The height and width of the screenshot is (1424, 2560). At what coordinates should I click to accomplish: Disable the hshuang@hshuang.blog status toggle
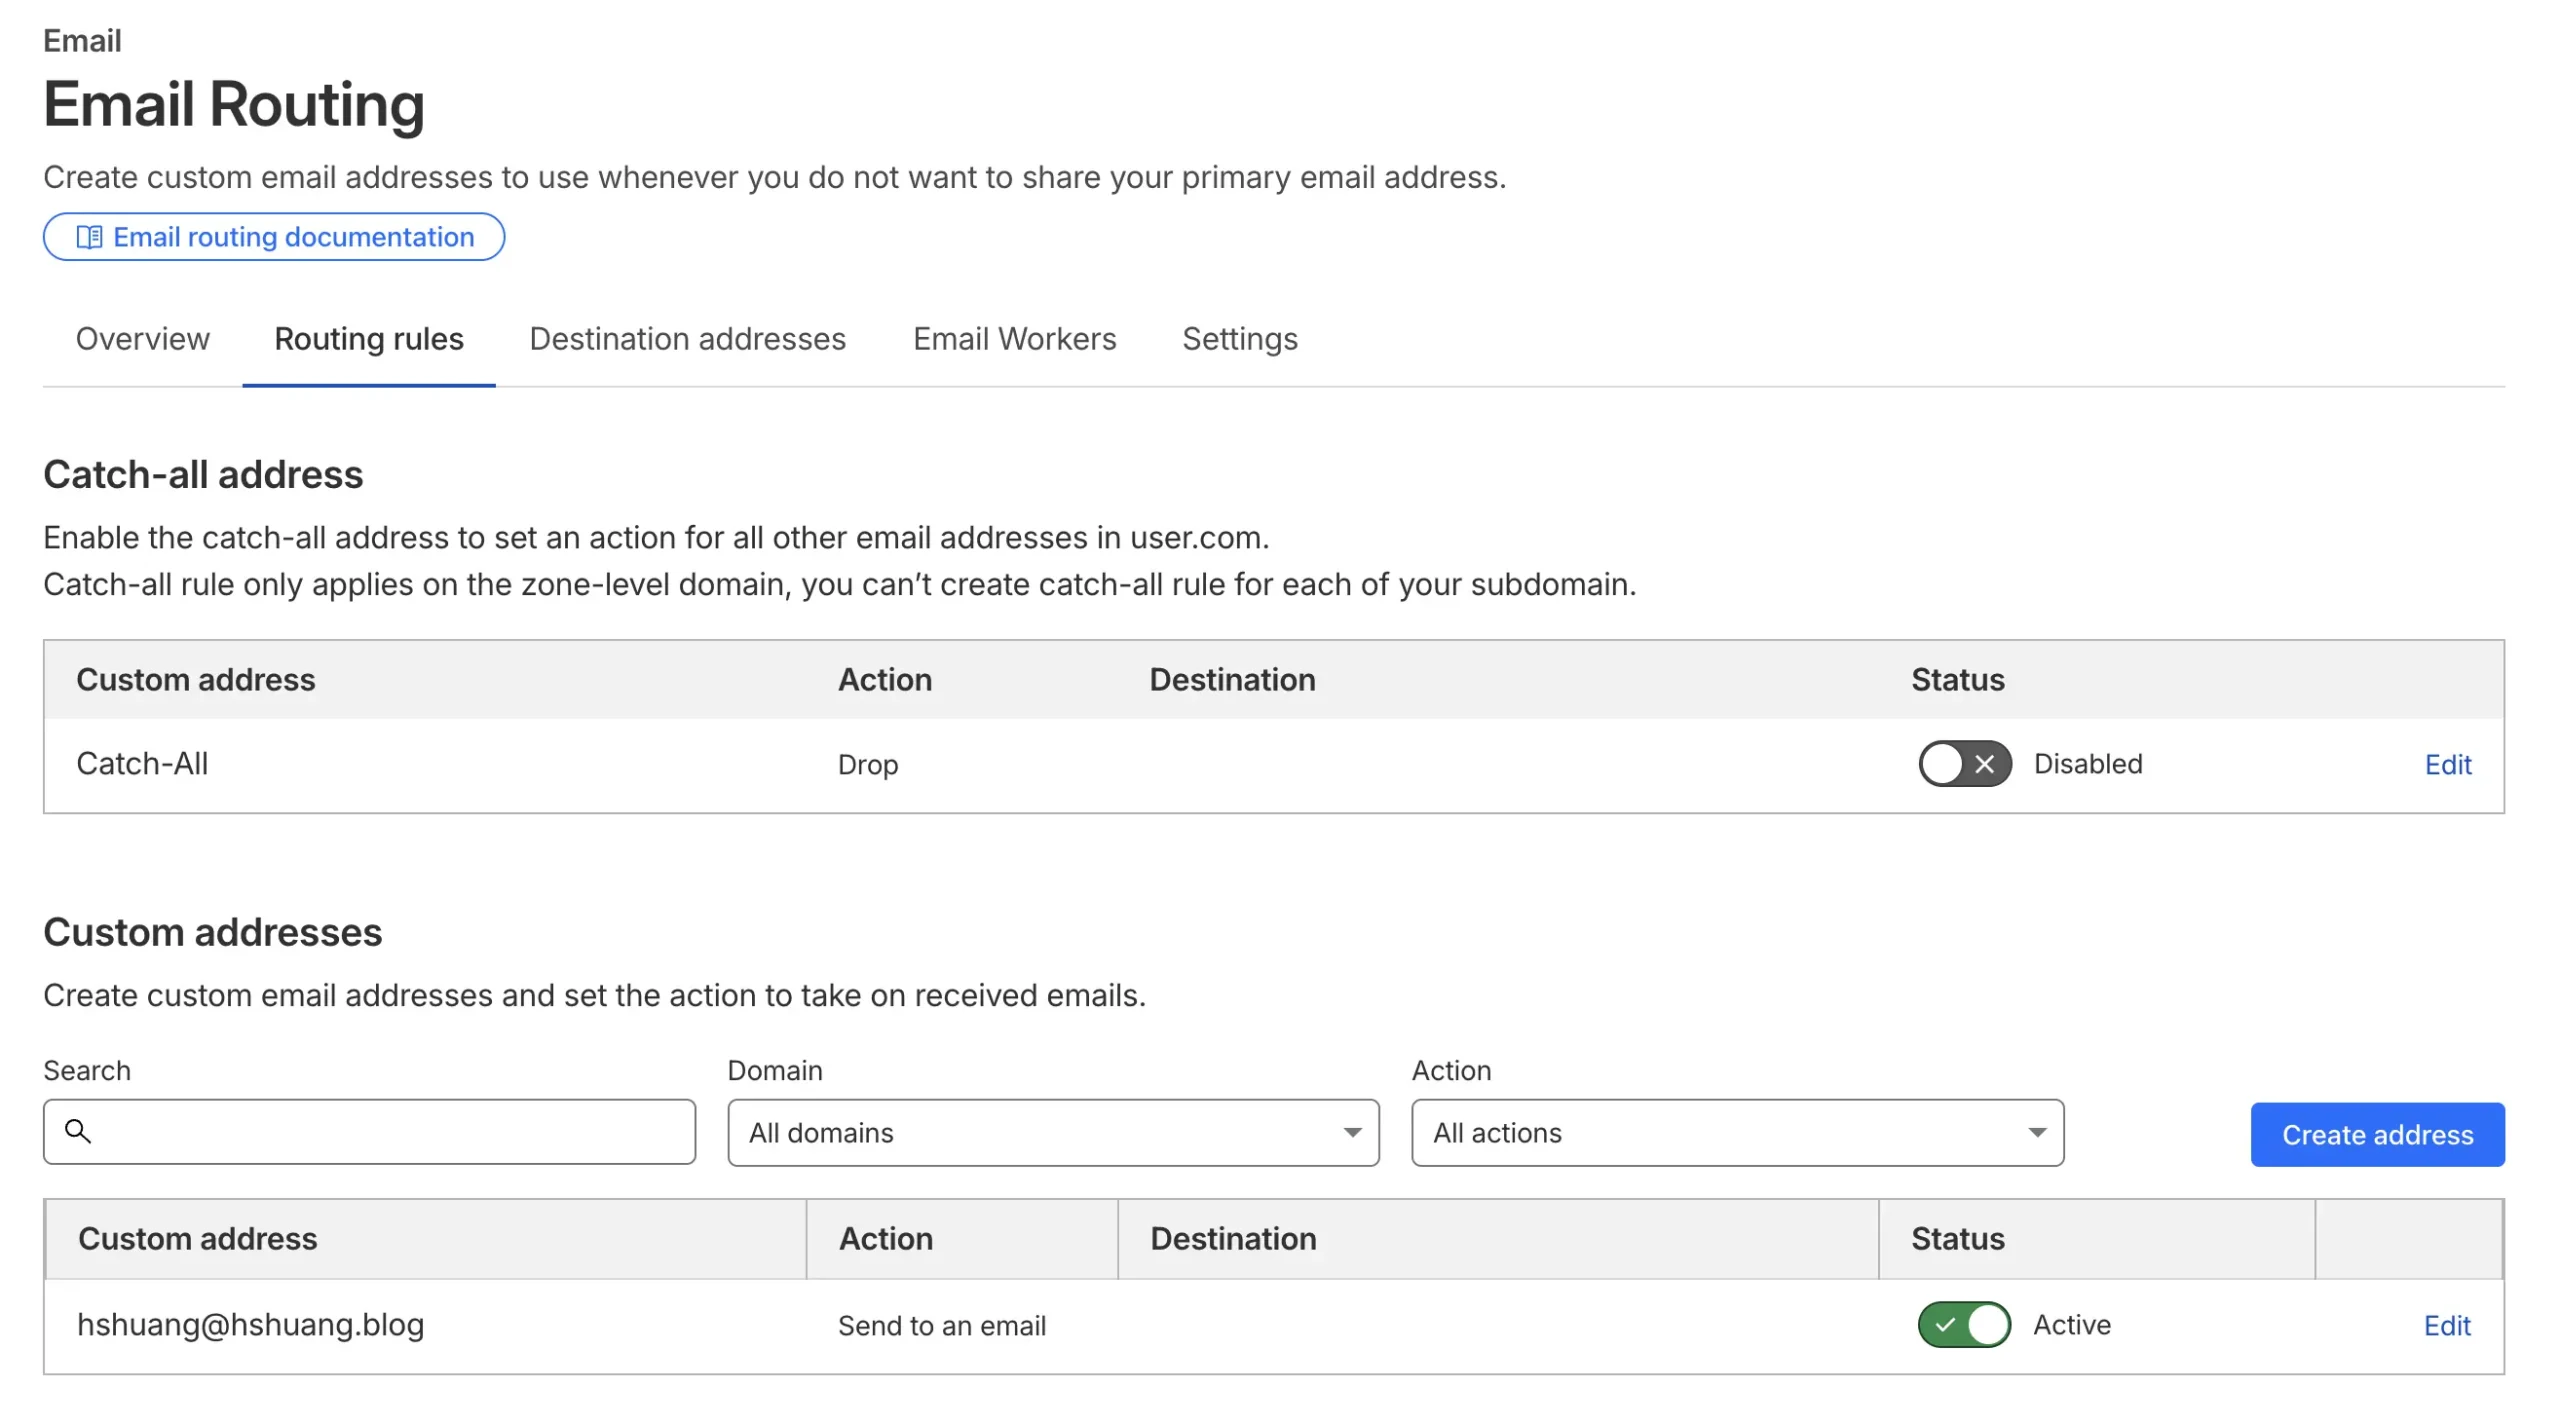[x=1962, y=1324]
